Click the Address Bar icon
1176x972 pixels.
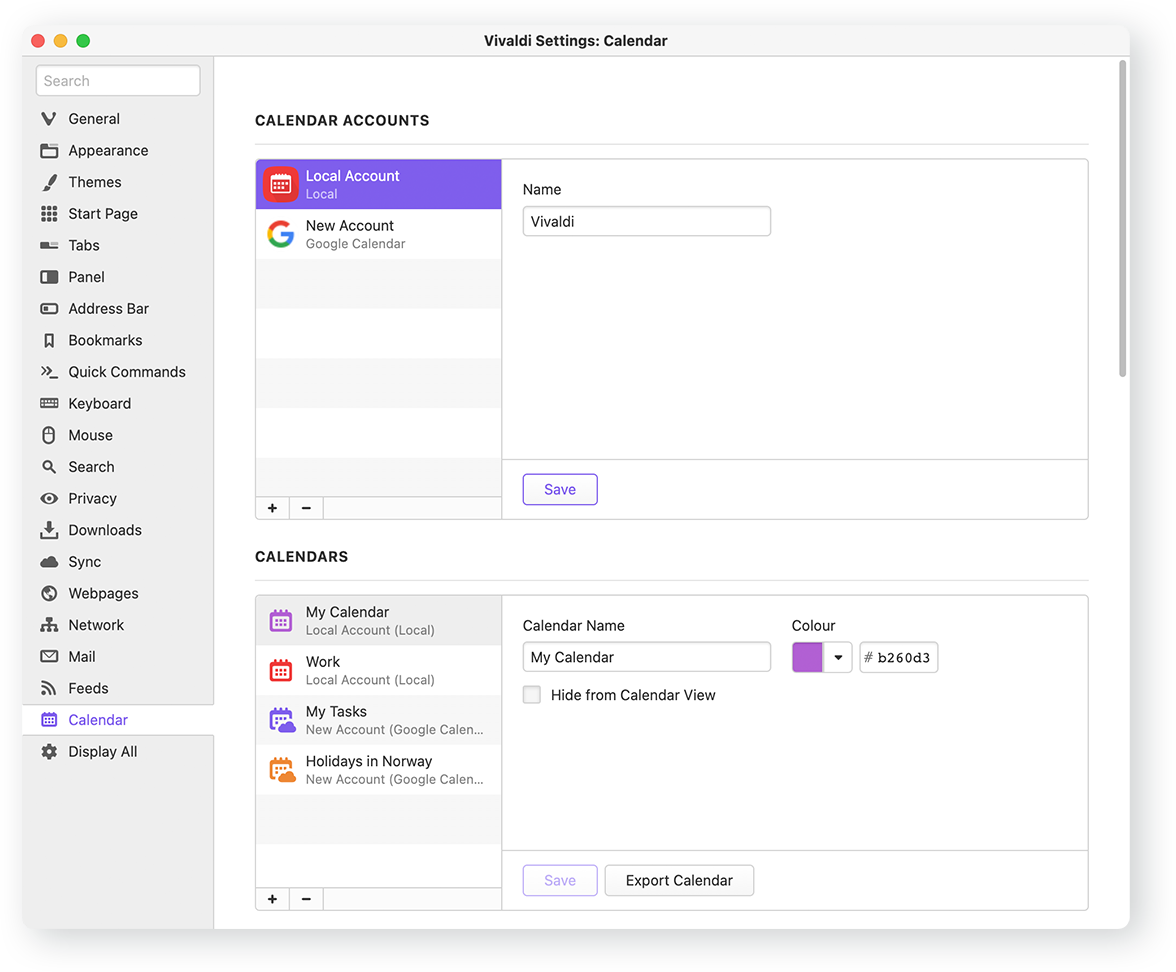(49, 308)
